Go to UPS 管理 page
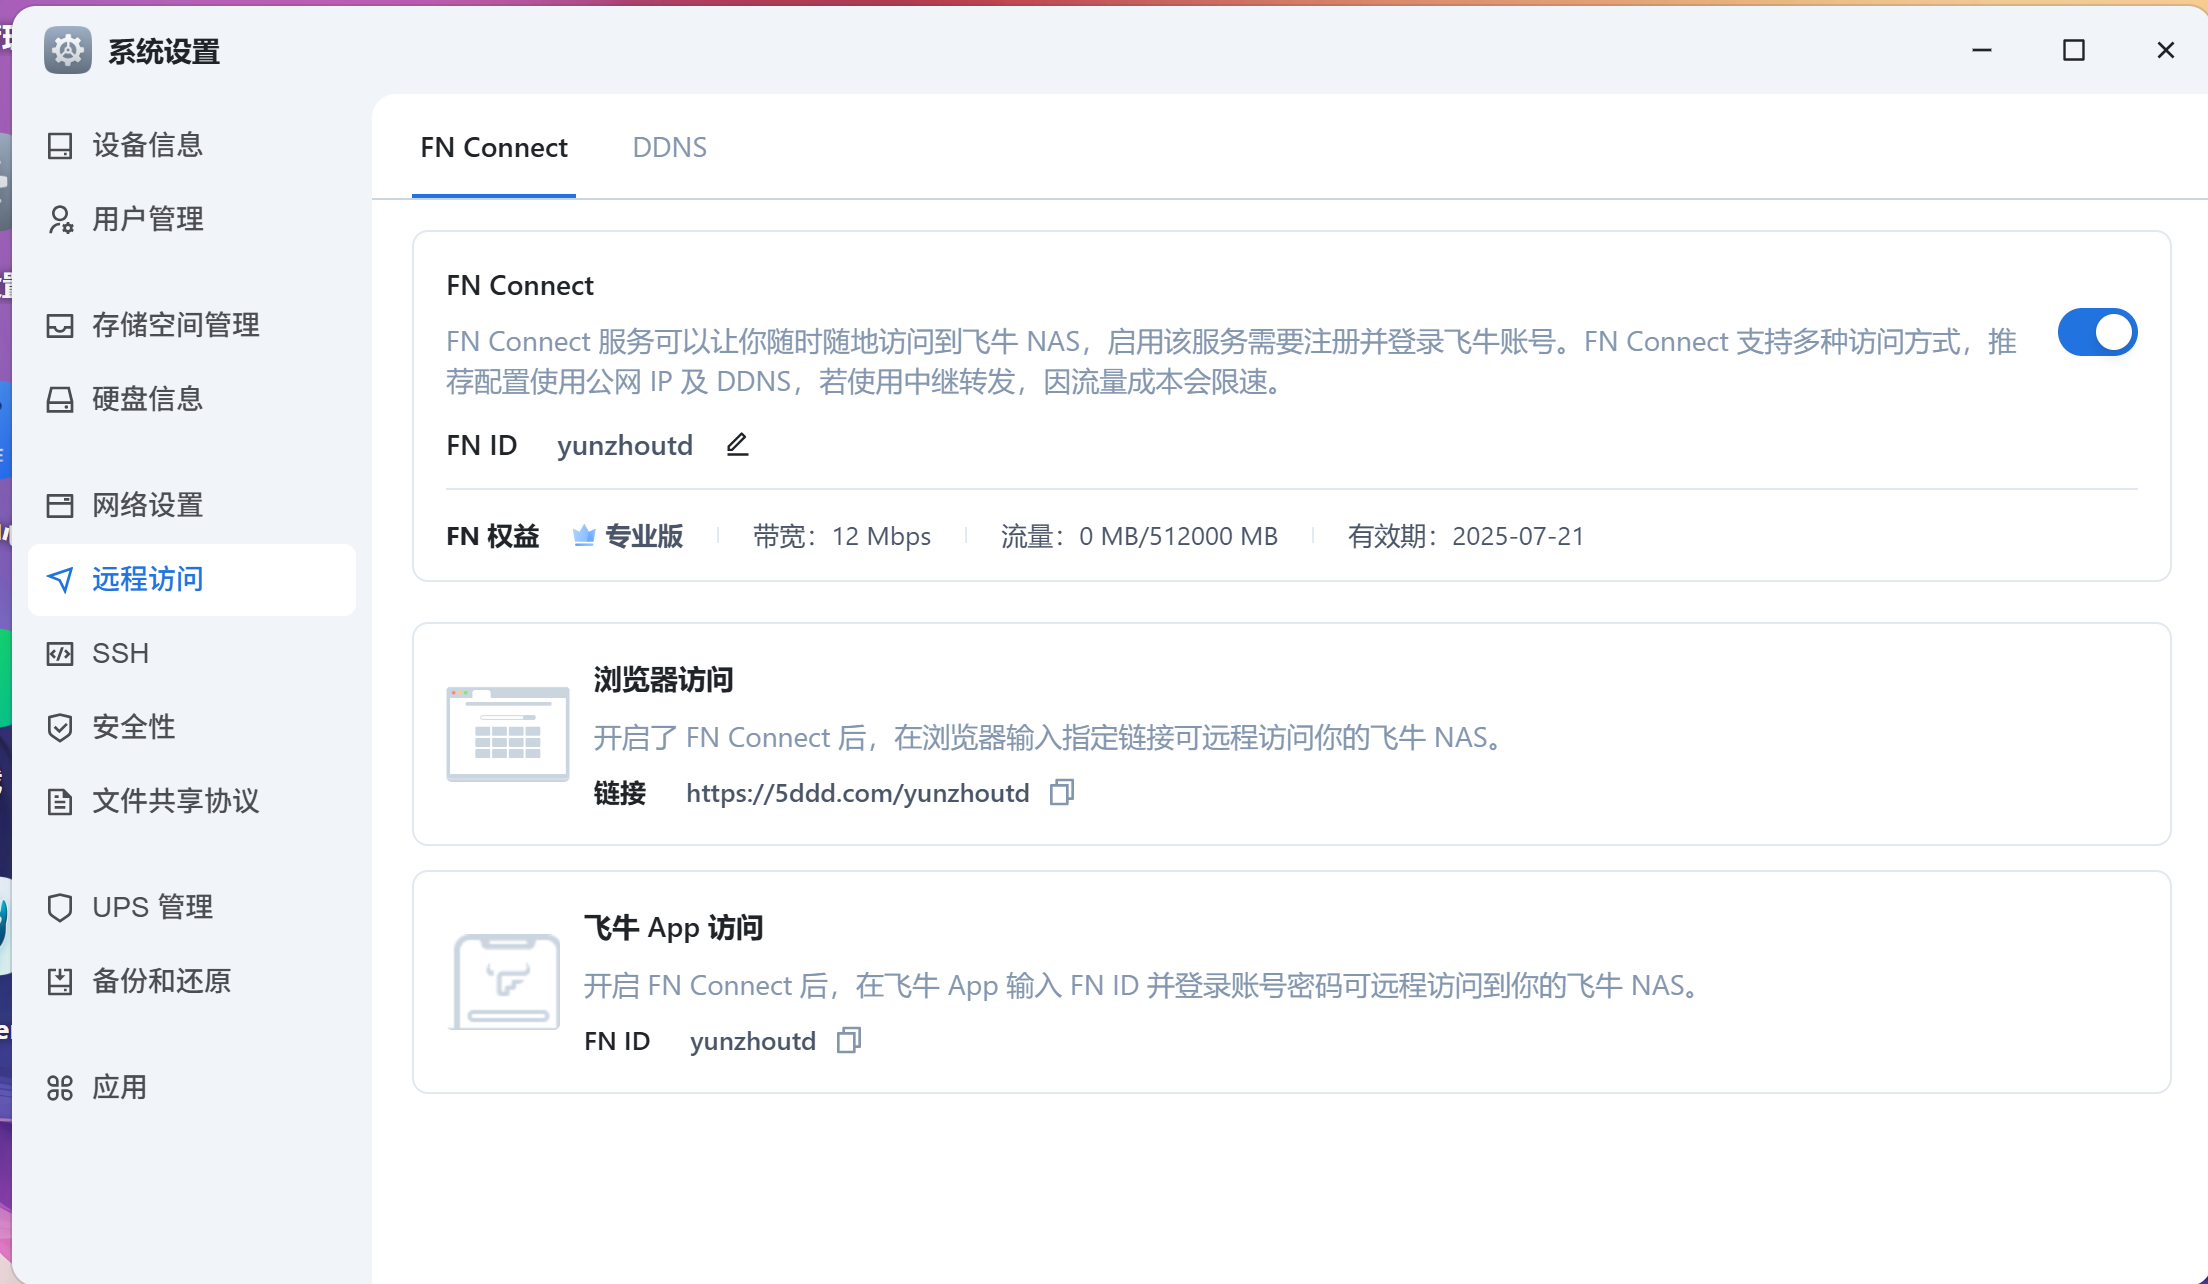This screenshot has height=1284, width=2208. [152, 907]
